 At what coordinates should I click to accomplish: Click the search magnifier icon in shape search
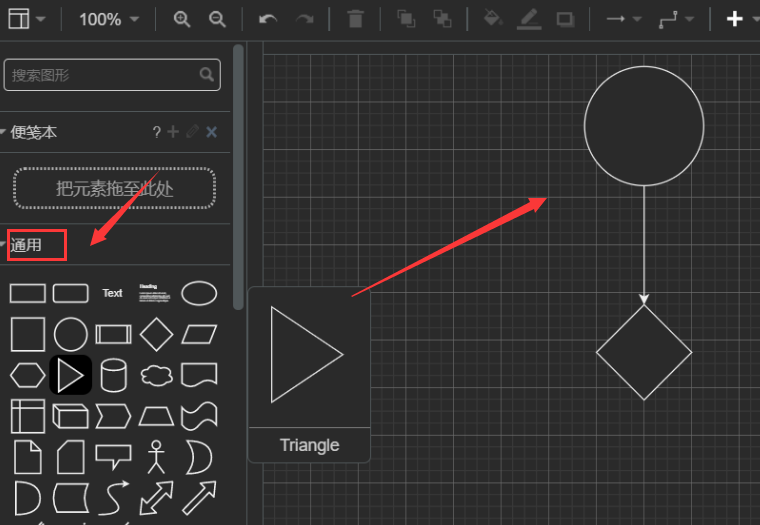[x=206, y=75]
